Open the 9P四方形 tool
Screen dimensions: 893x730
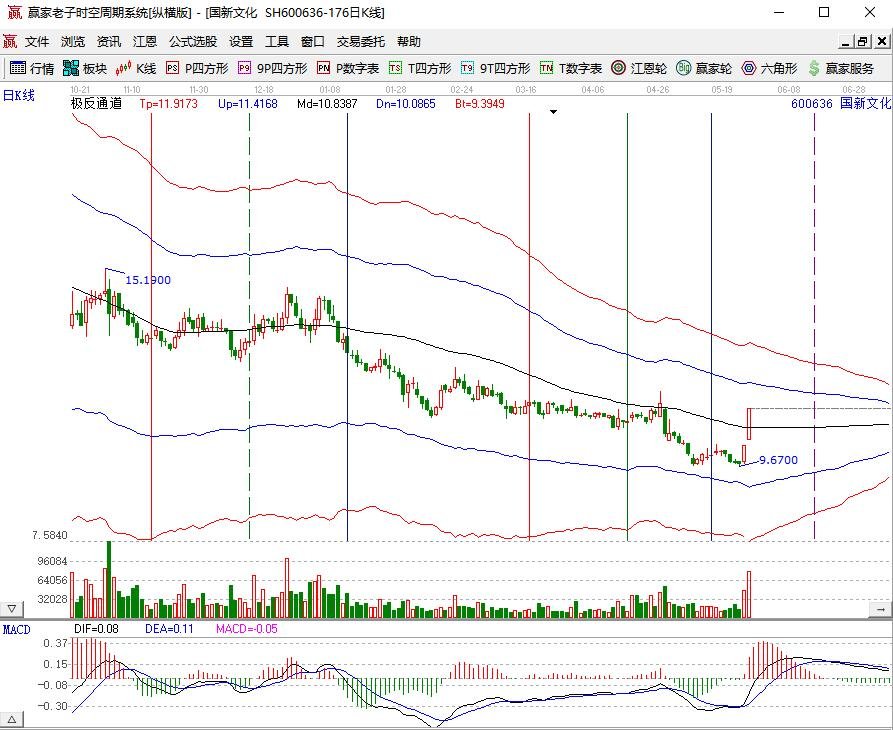coord(272,68)
